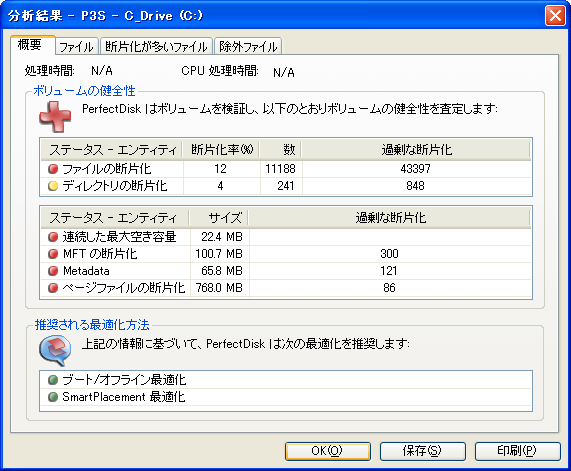Image resolution: width=571 pixels, height=471 pixels.
Task: Click the red status dot for 連続した最大空き容量
Action: pos(53,237)
